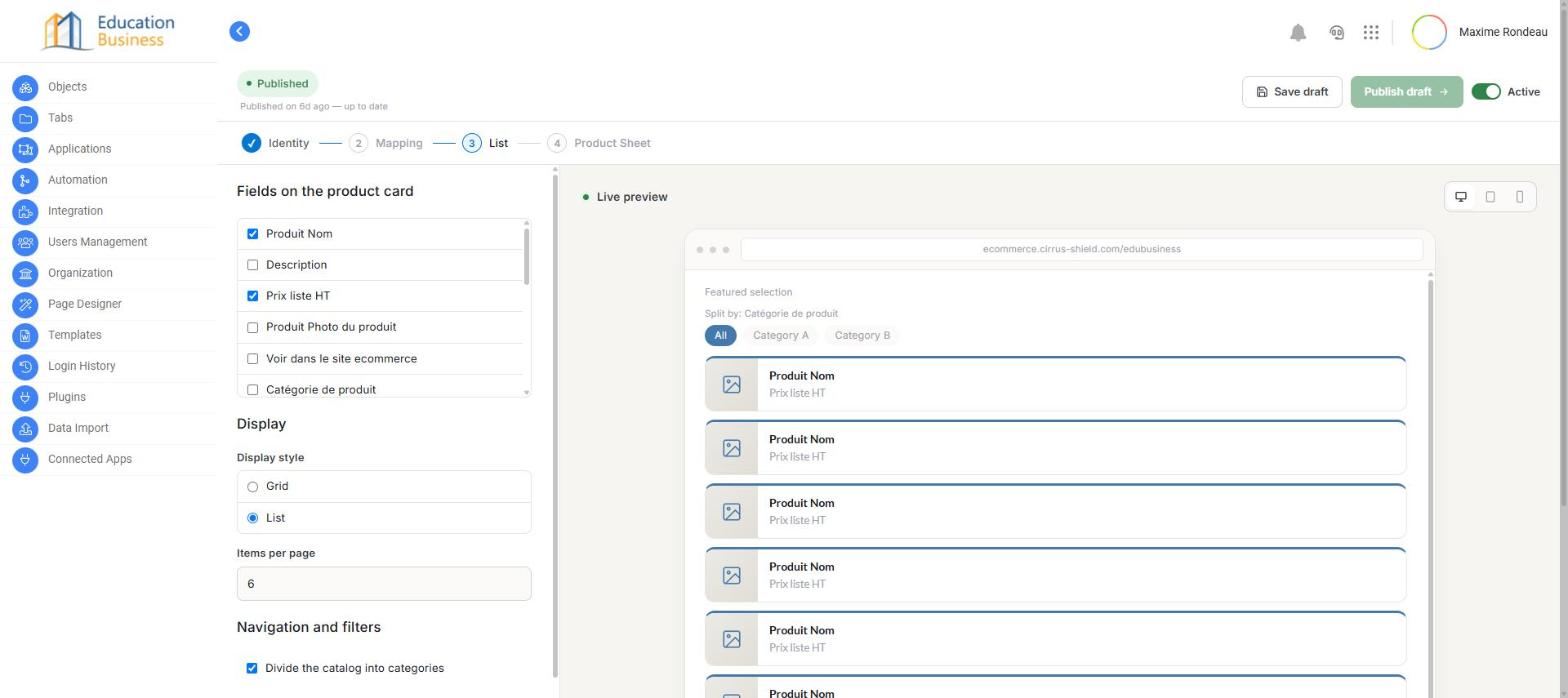1568x698 pixels.
Task: Open the Plugins plug icon
Action: [x=25, y=398]
